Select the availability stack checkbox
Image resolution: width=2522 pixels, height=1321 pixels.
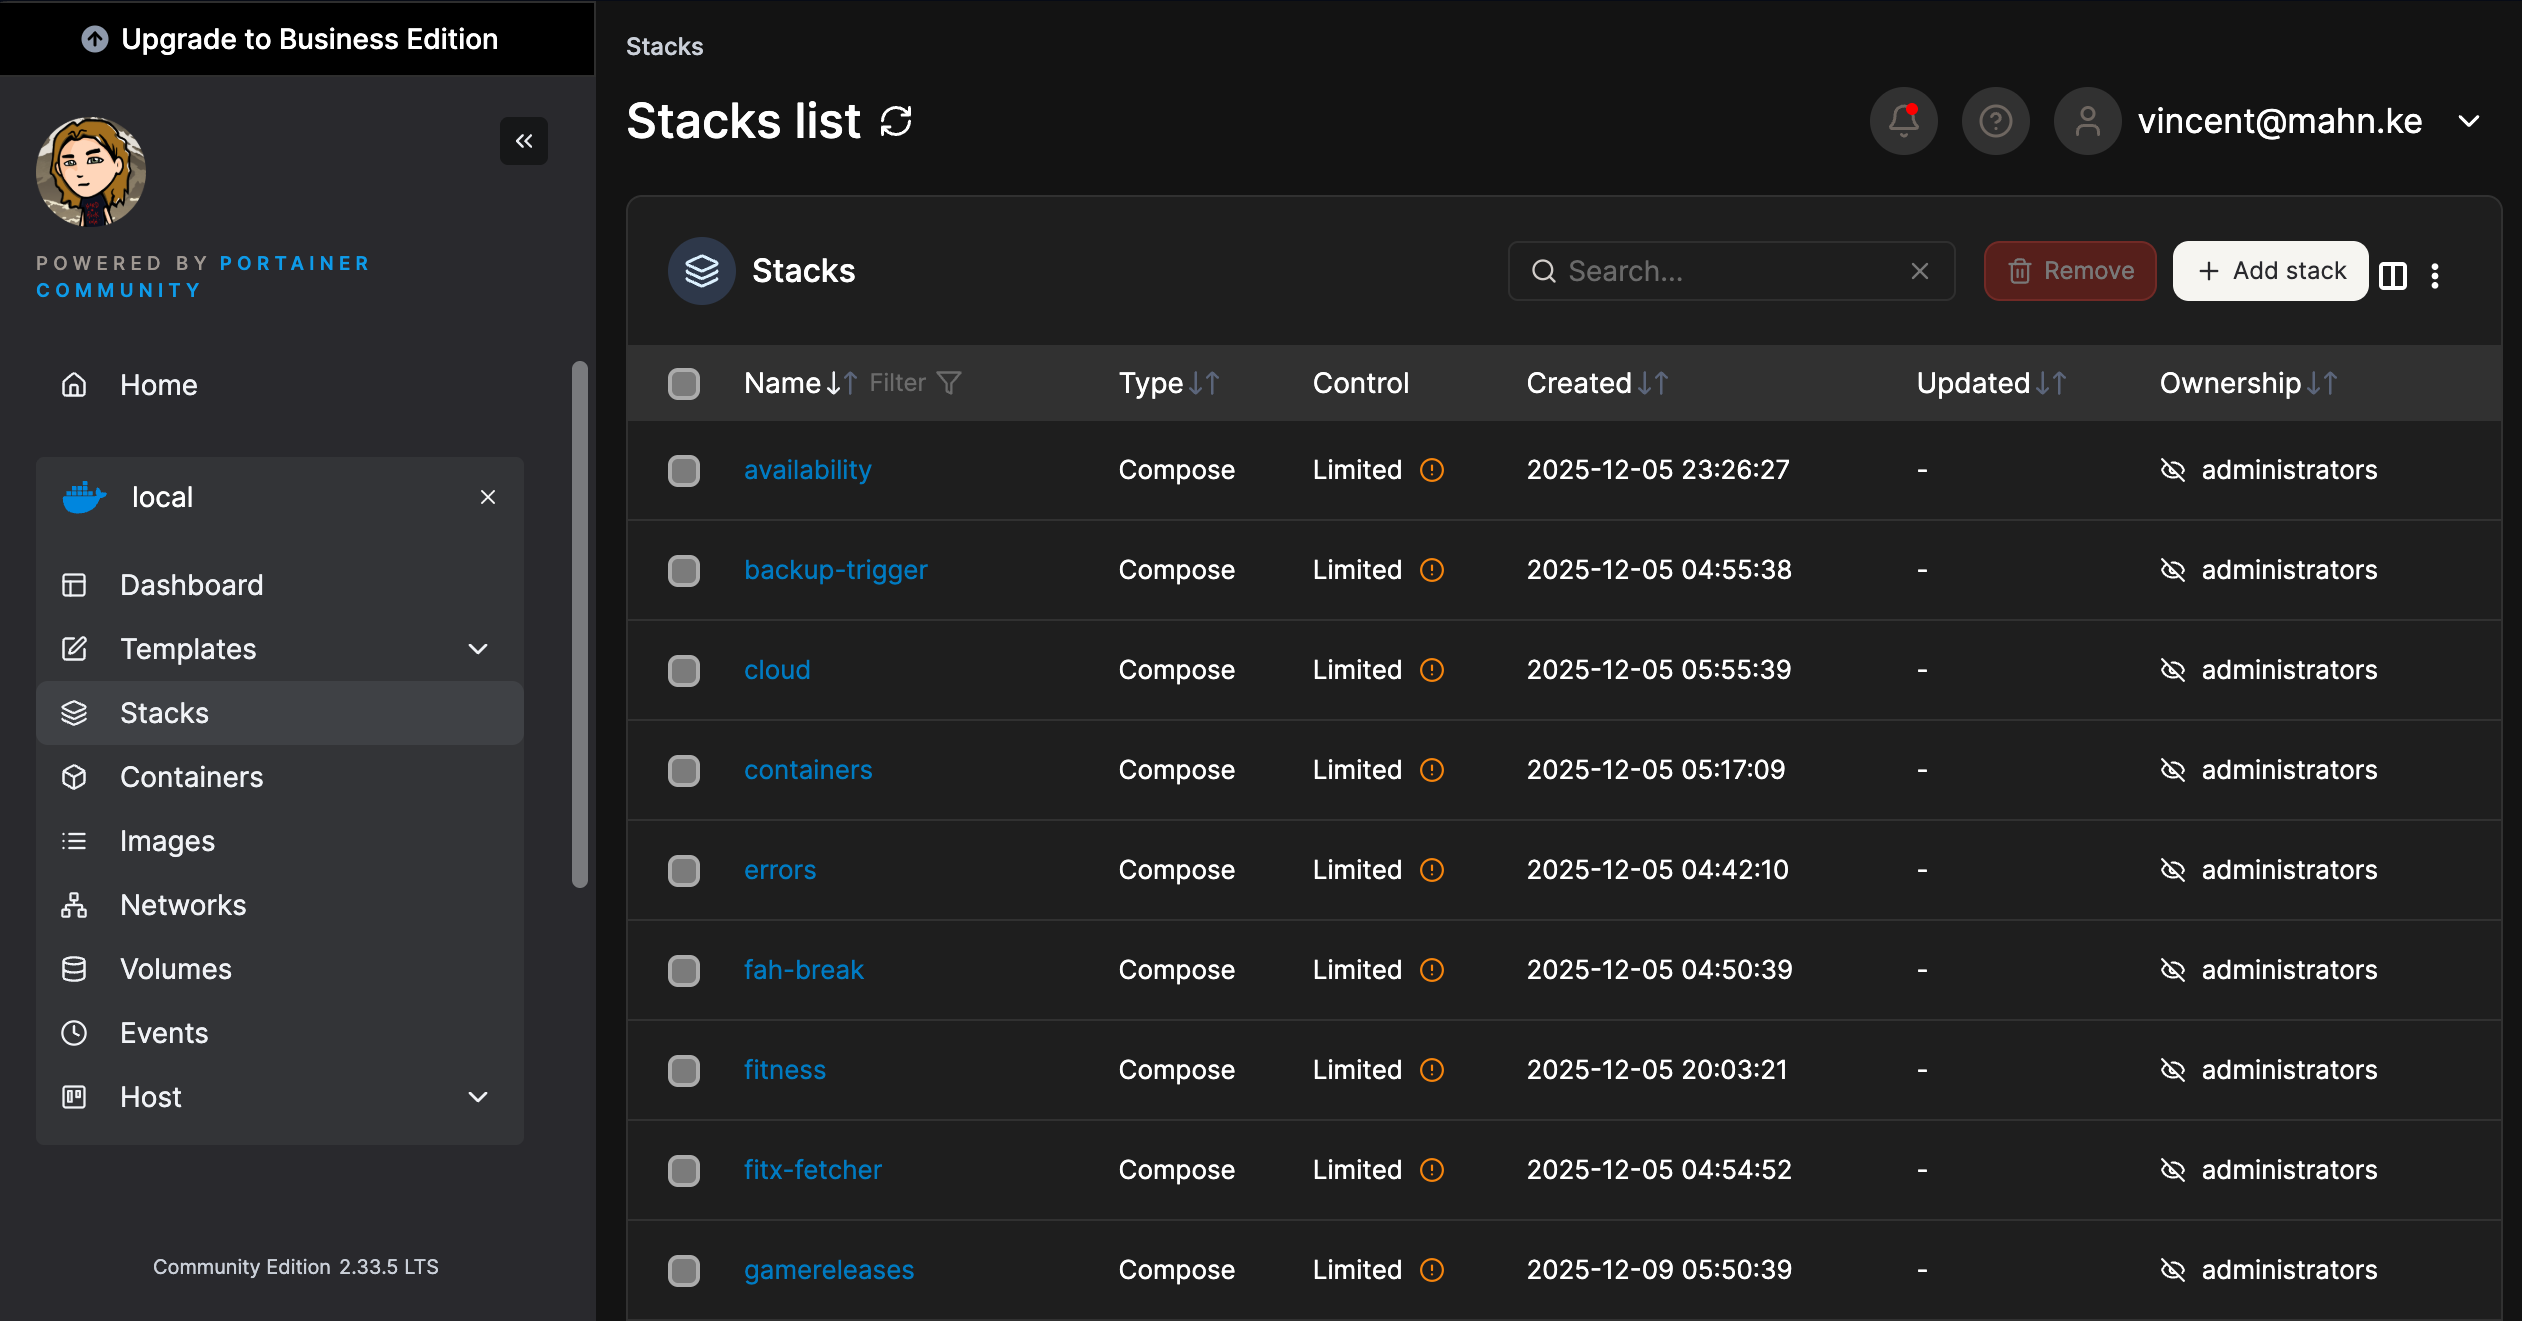(x=684, y=470)
